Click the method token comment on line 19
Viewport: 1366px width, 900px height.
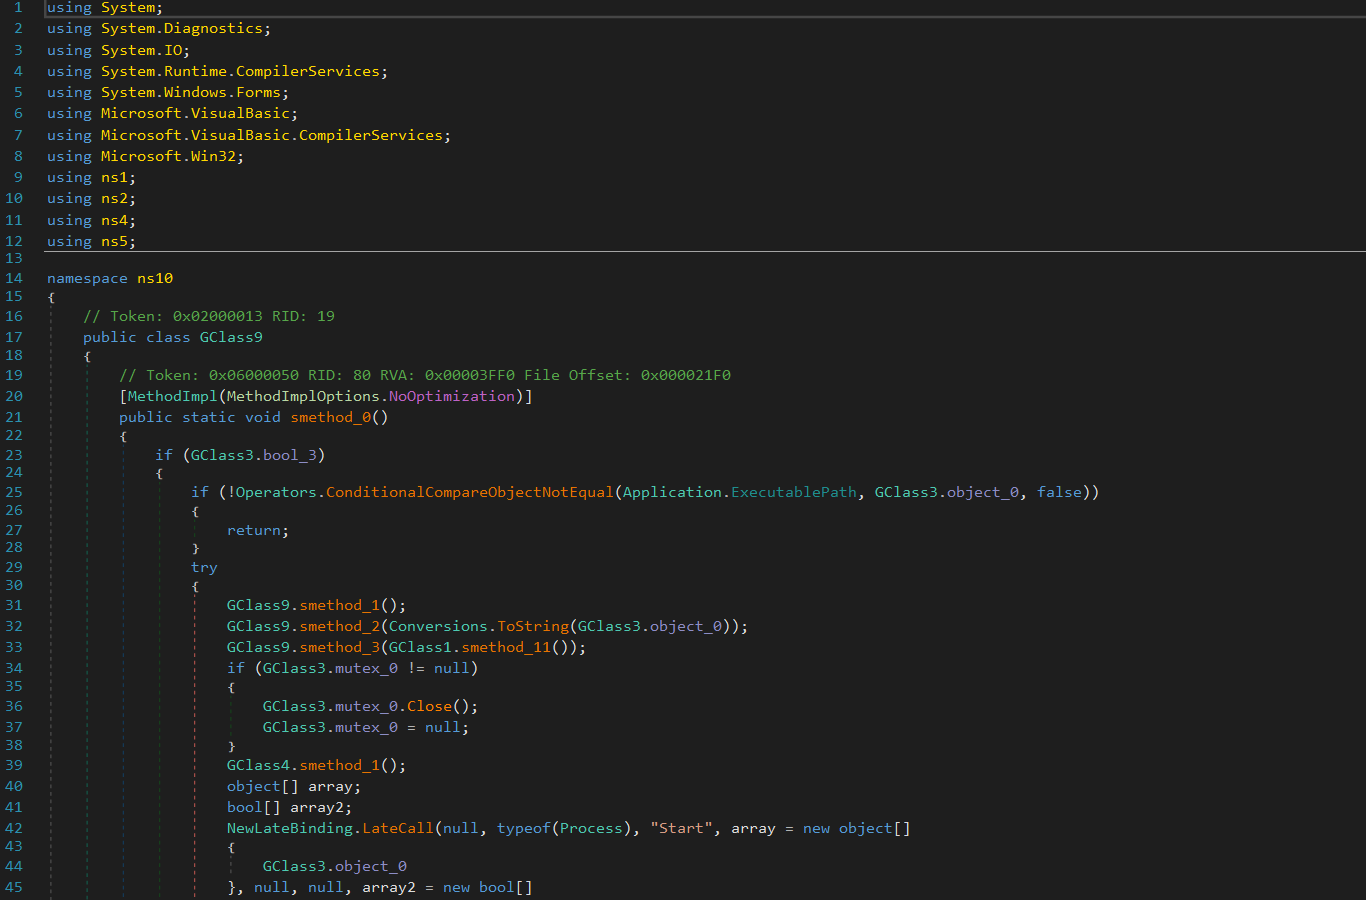424,375
